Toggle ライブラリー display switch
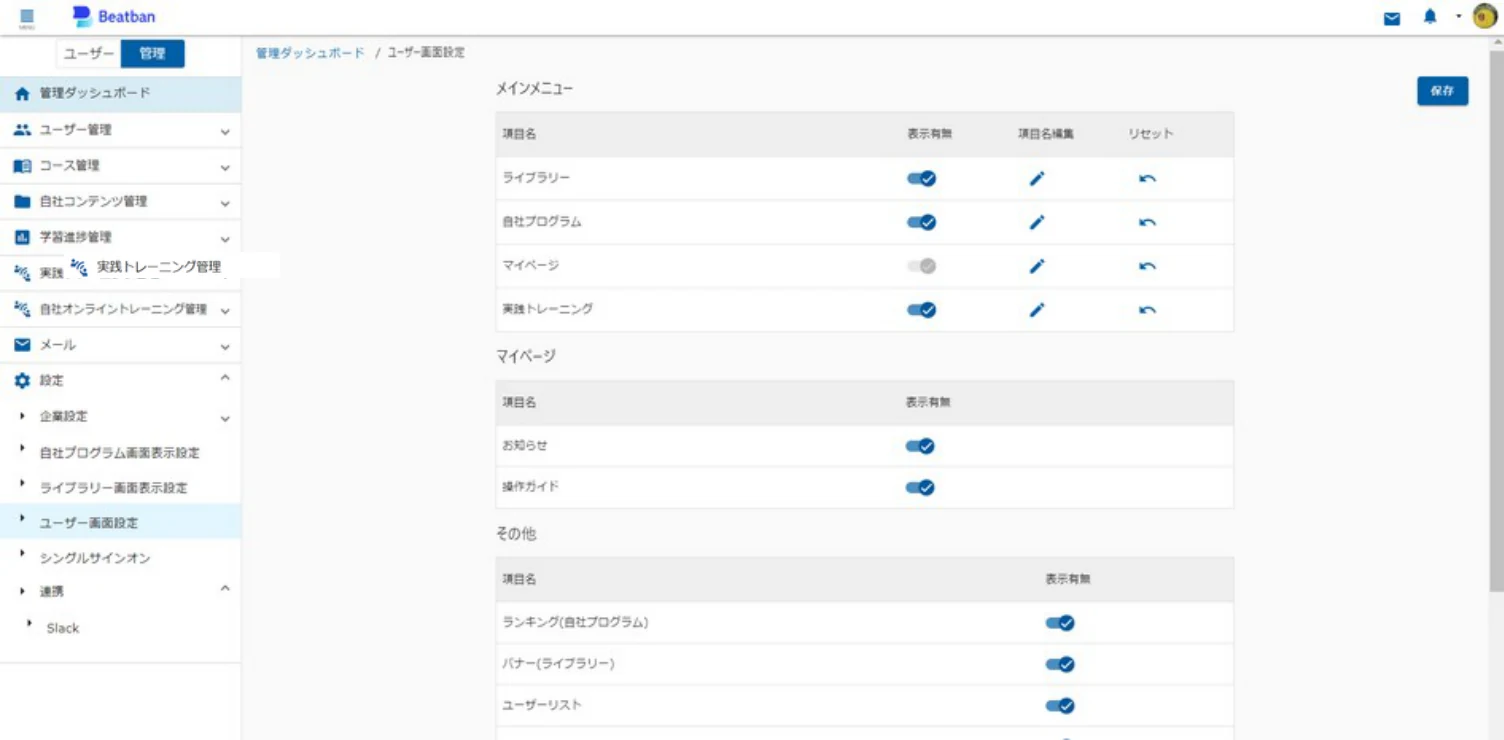This screenshot has height=740, width=1504. tap(921, 179)
